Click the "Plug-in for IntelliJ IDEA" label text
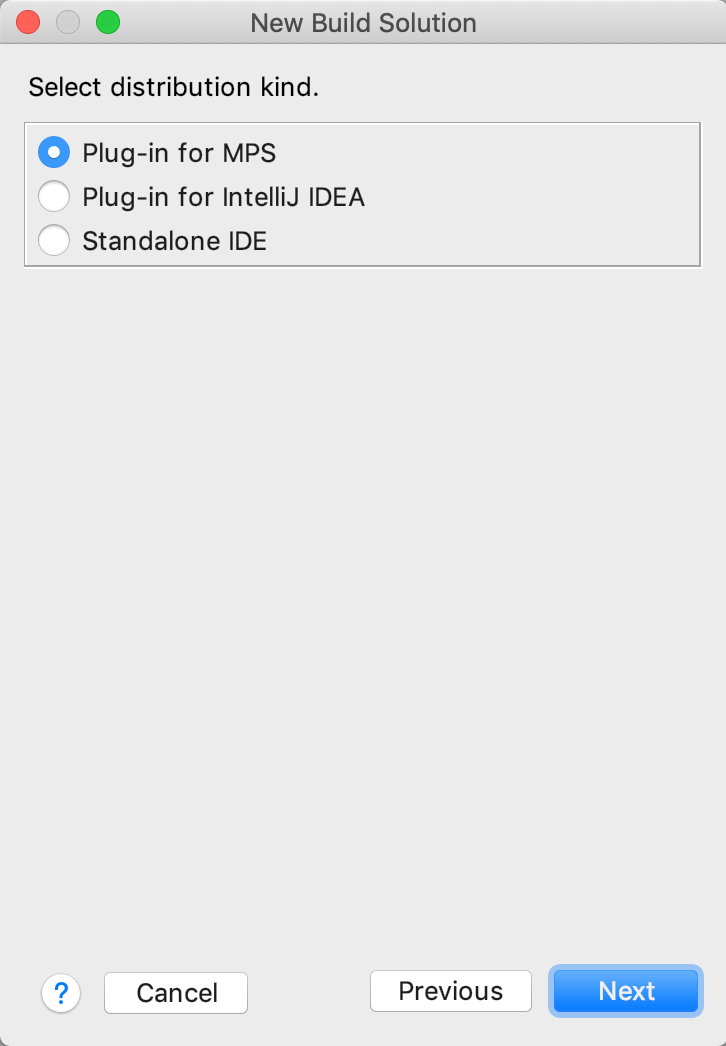Screen dimensions: 726x1046 pyautogui.click(x=224, y=196)
